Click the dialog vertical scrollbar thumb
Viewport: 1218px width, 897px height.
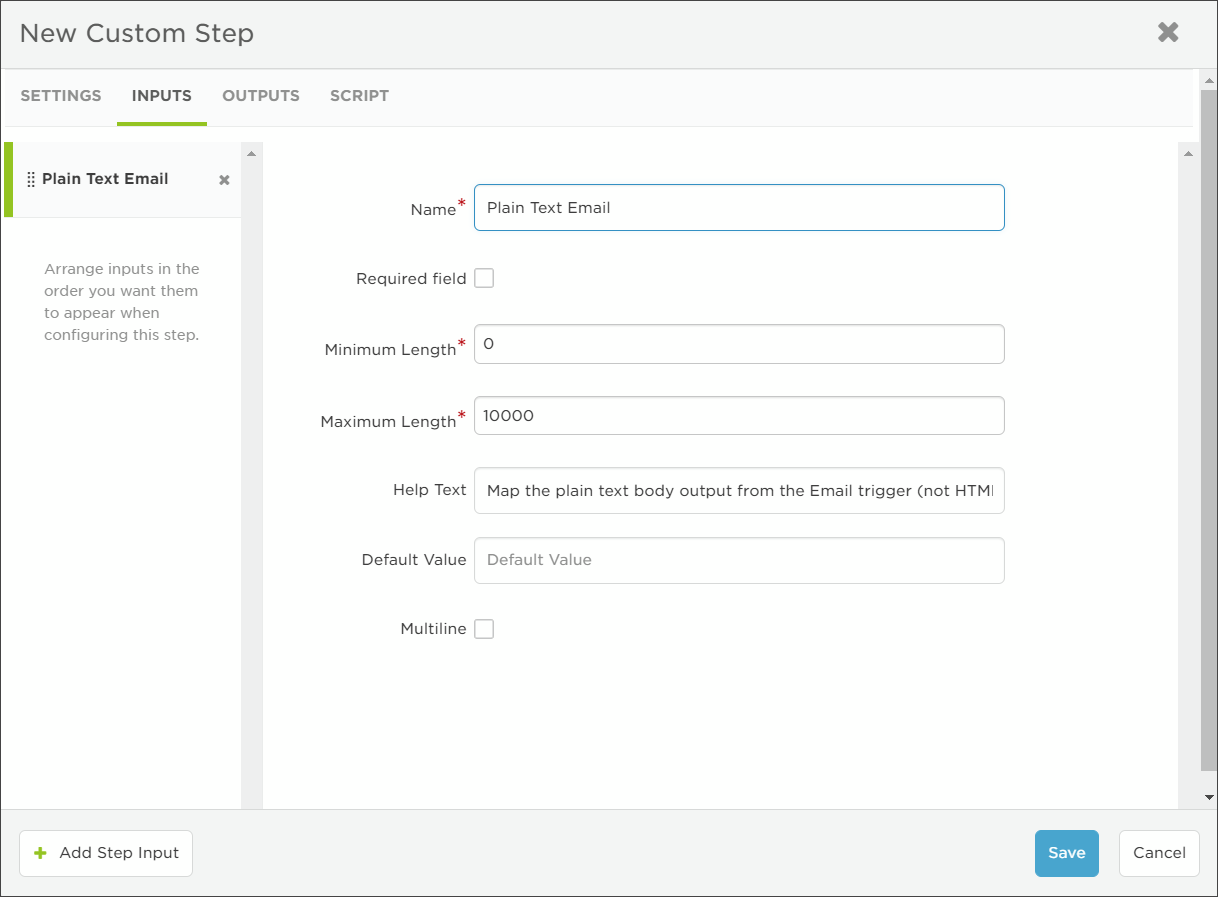pos(1209,430)
